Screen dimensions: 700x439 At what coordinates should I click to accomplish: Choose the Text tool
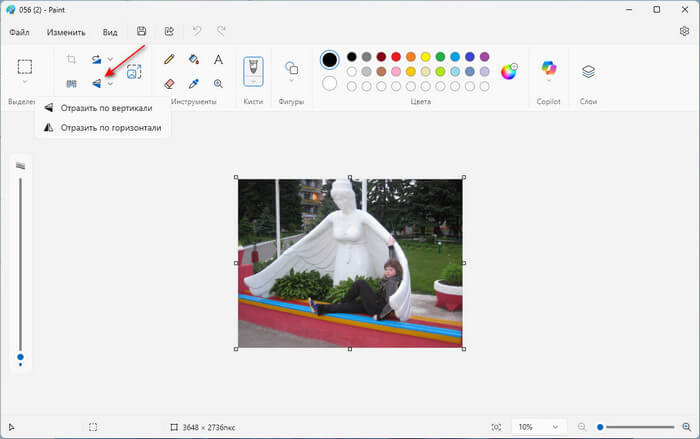point(218,60)
